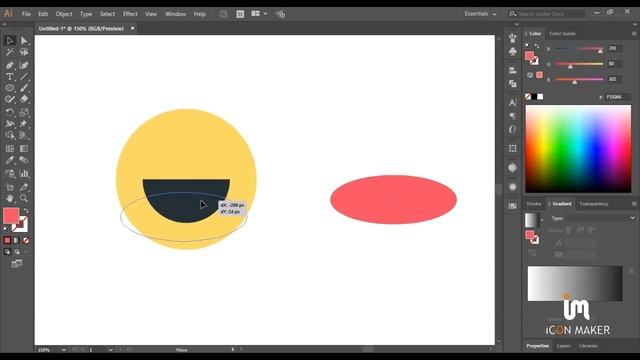The height and width of the screenshot is (360, 640).
Task: Select the Ellipse tool
Action: pyautogui.click(x=10, y=88)
